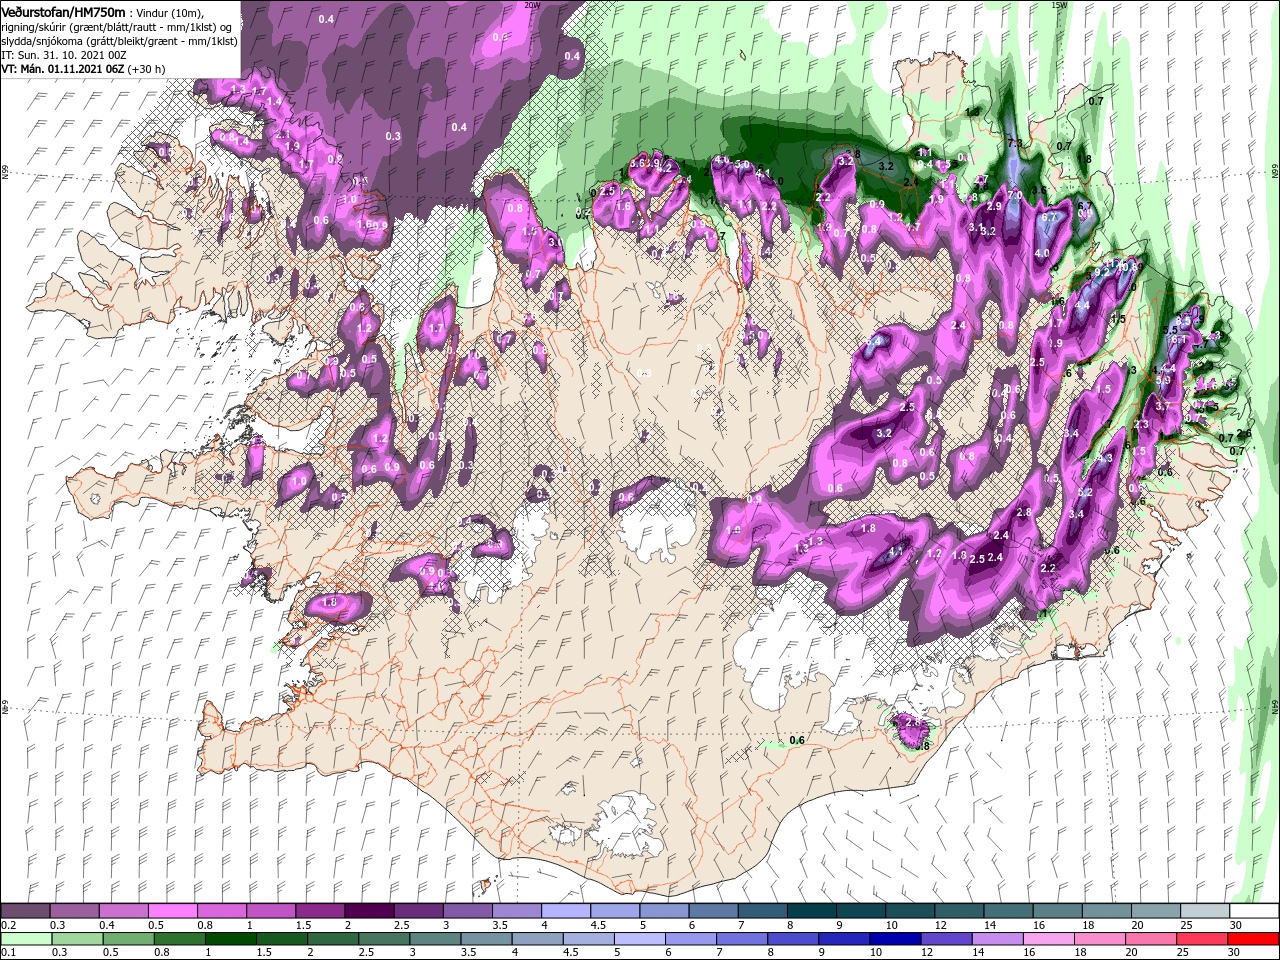
Task: Click the "15W" longitude label at top
Action: click(x=1059, y=5)
